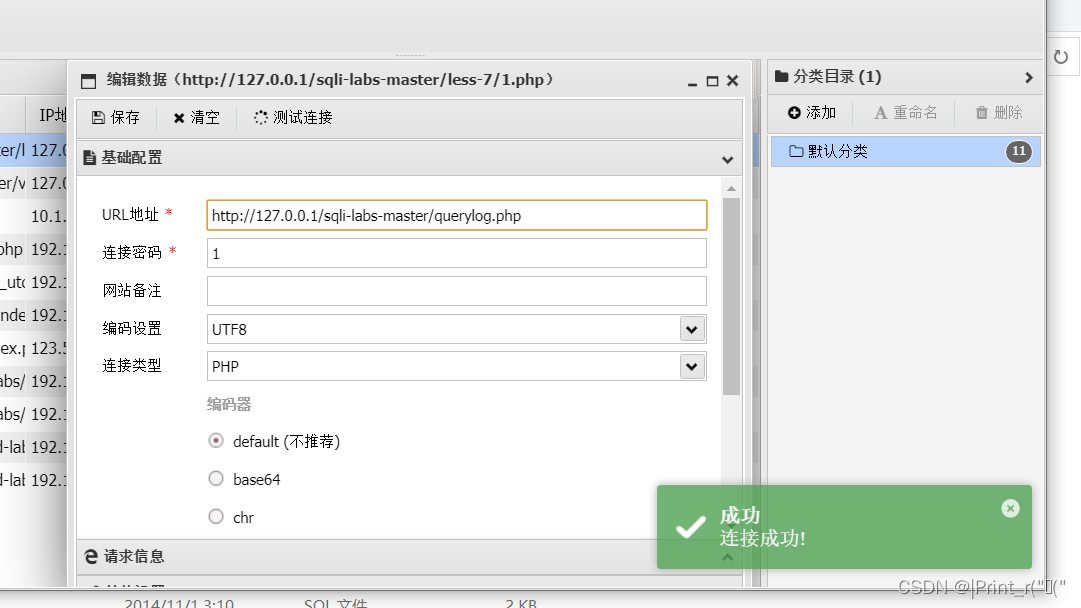Click the 基础配置 document icon
The image size is (1081, 608).
91,156
